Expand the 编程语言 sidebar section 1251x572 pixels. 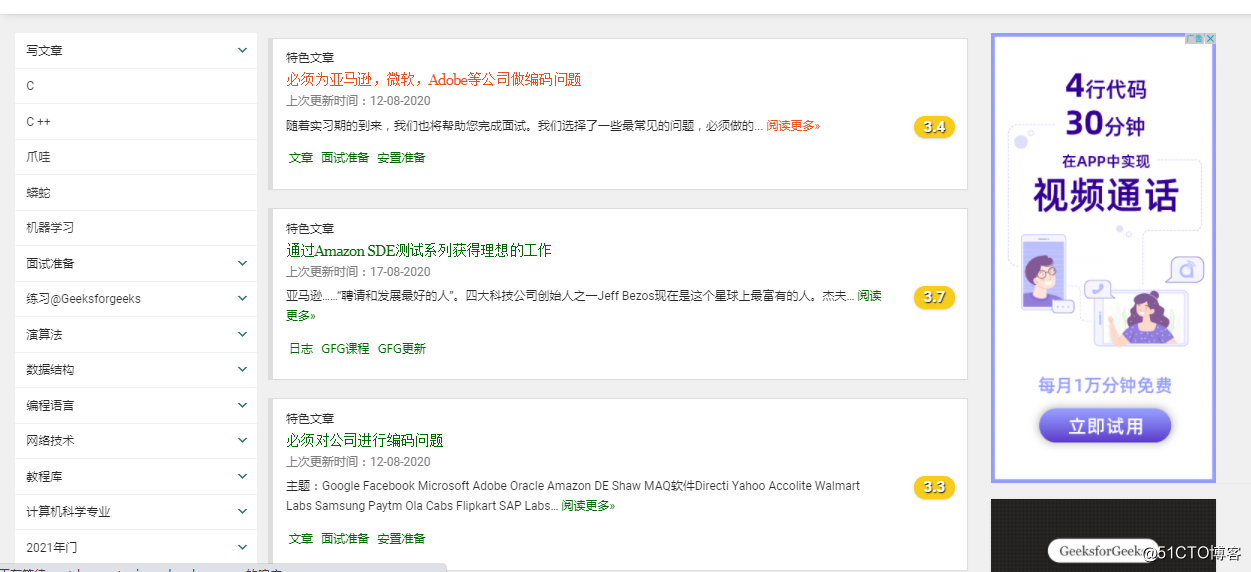243,405
